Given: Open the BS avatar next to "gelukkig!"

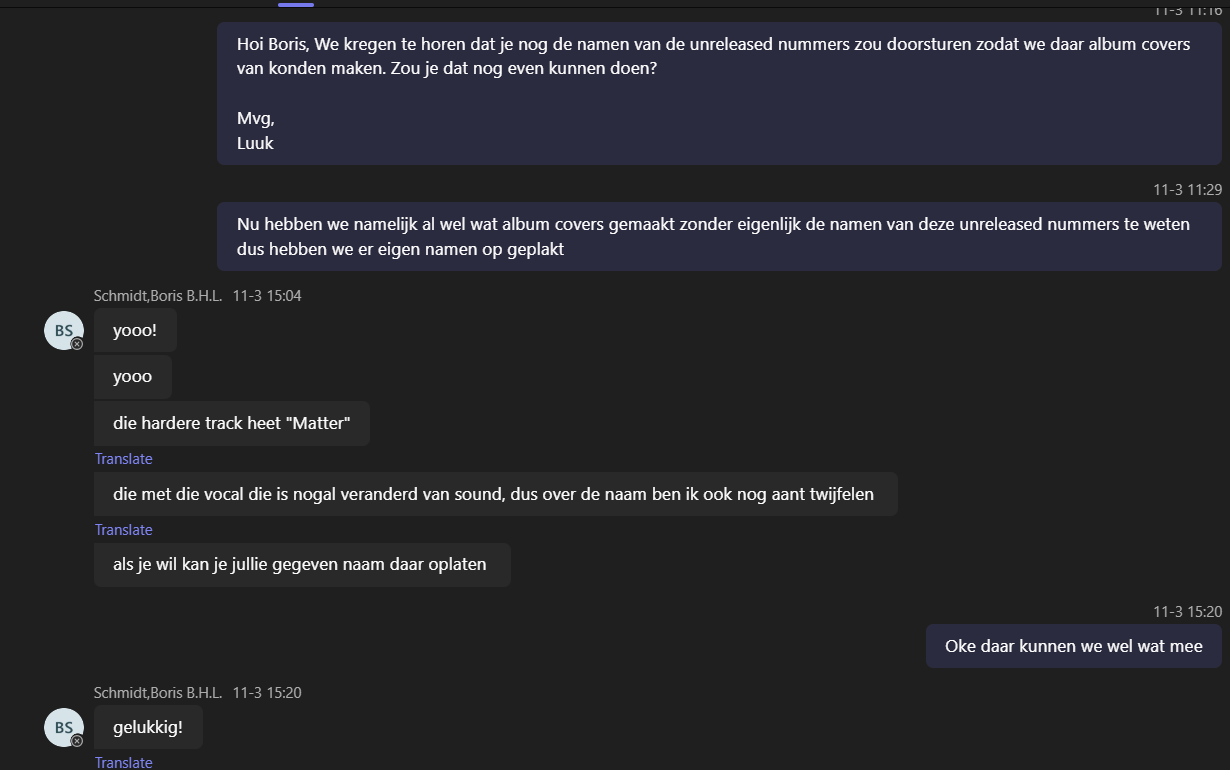Looking at the screenshot, I should point(63,727).
